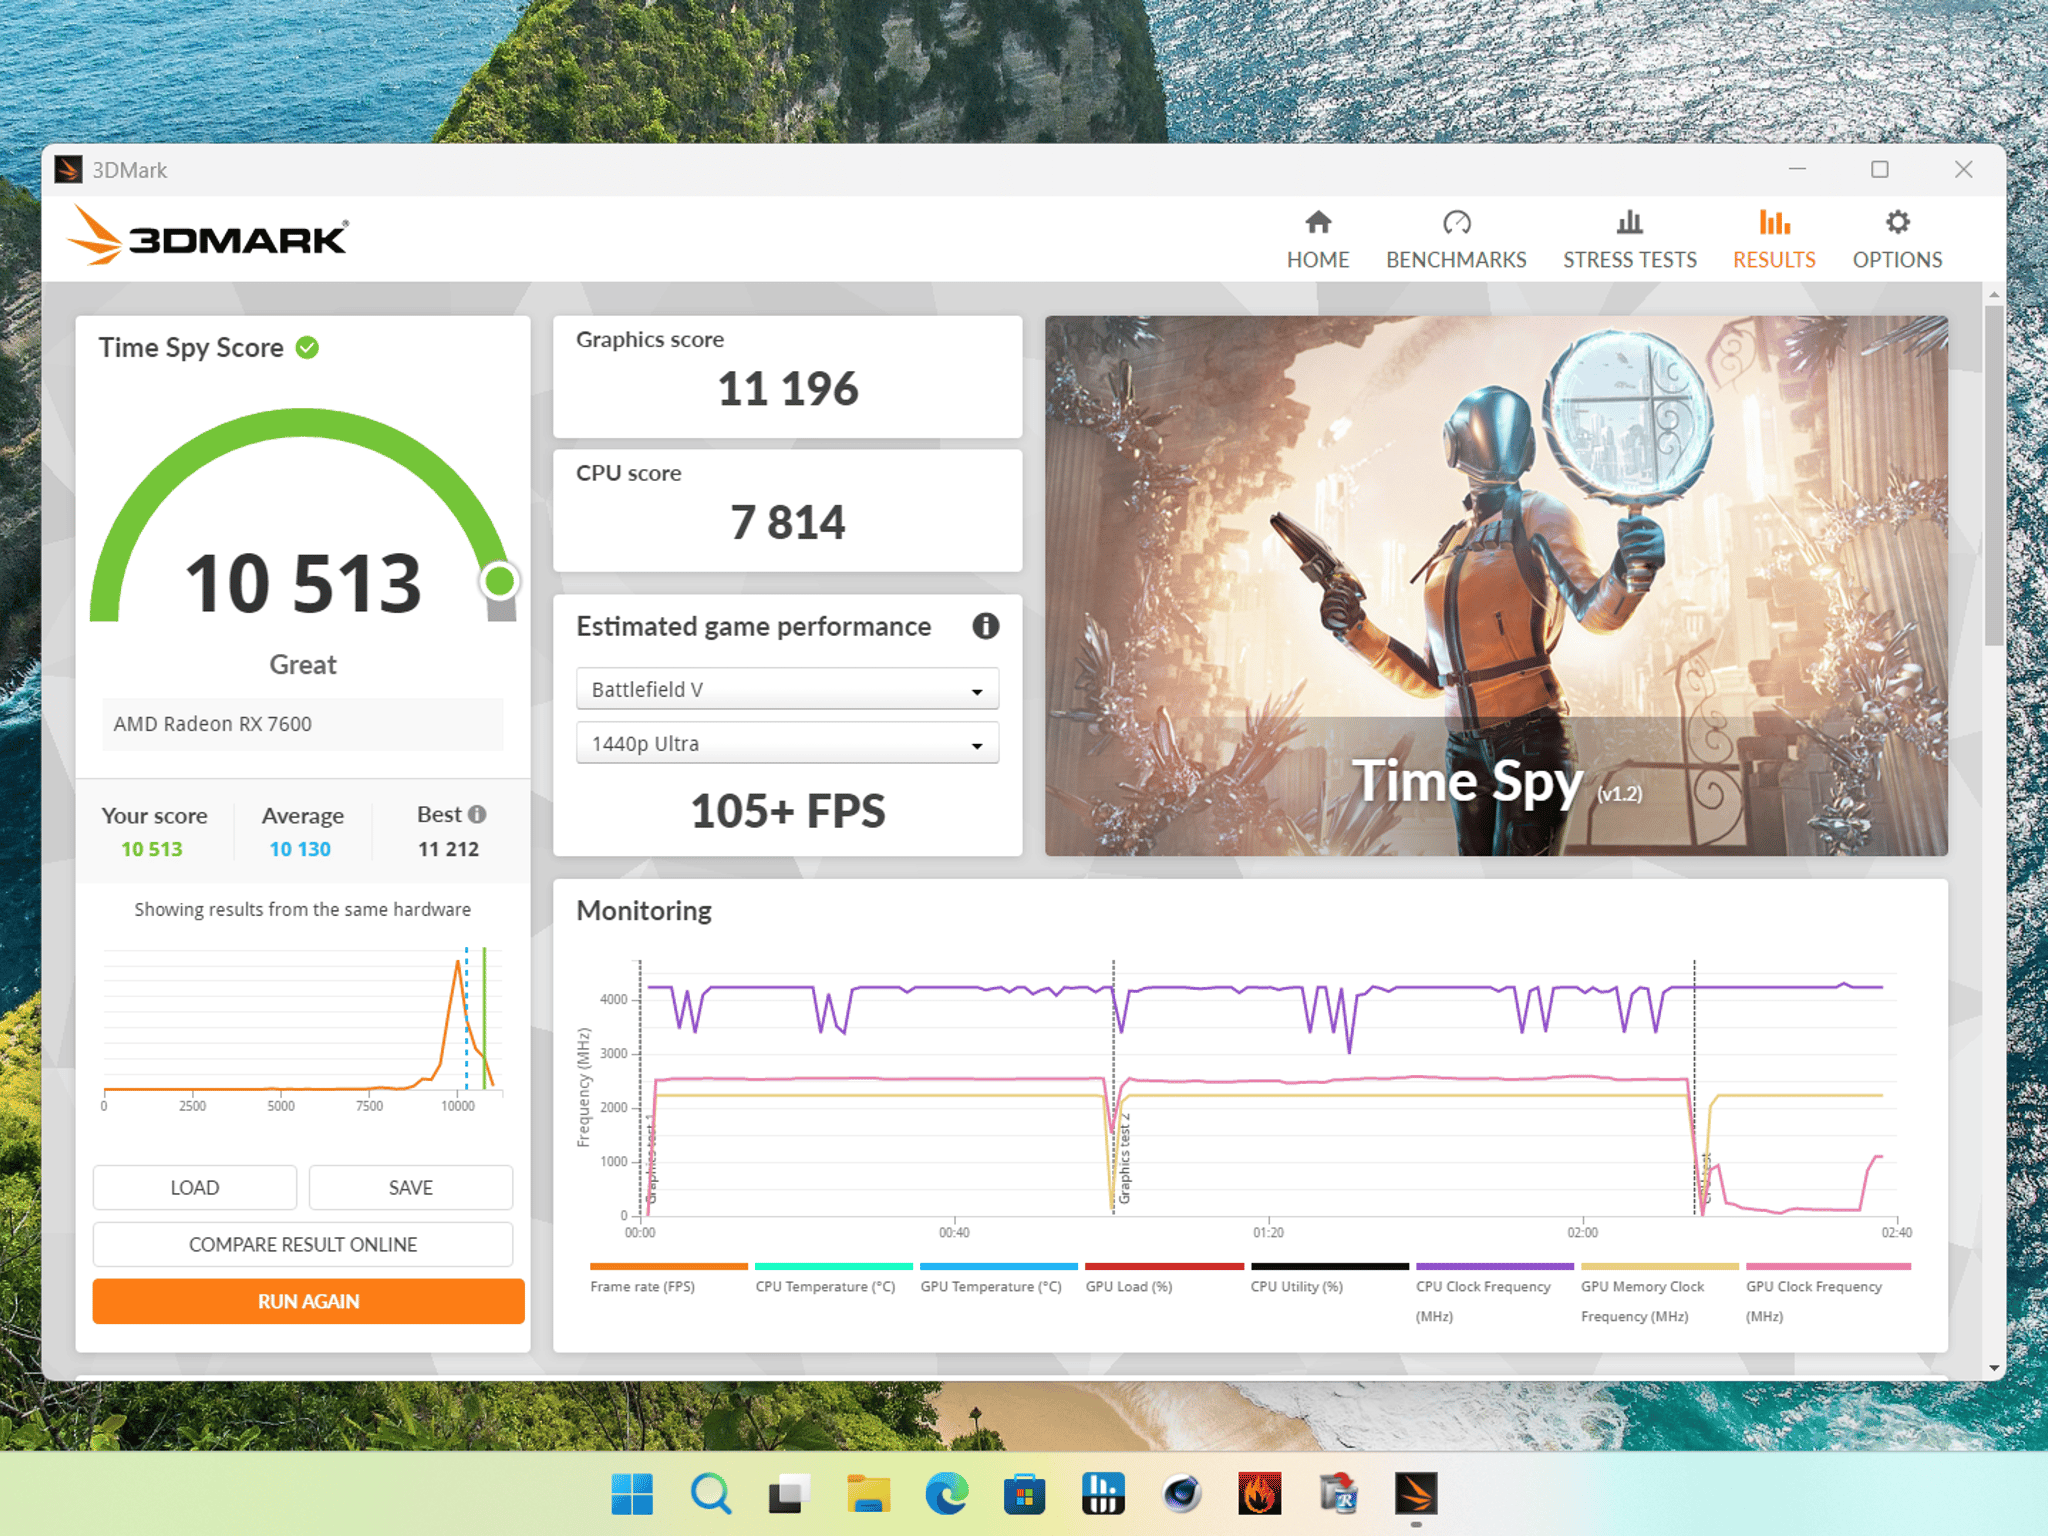
Task: Click the scrollbar down arrow
Action: coord(1993,1368)
